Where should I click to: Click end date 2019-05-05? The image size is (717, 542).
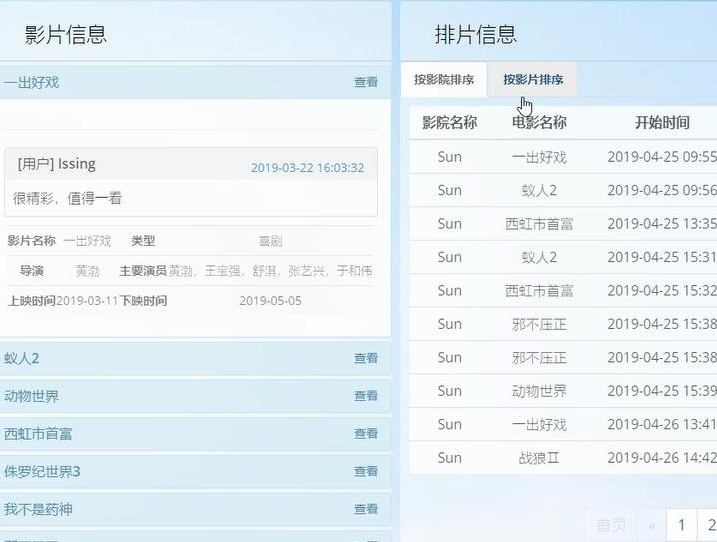(x=270, y=301)
